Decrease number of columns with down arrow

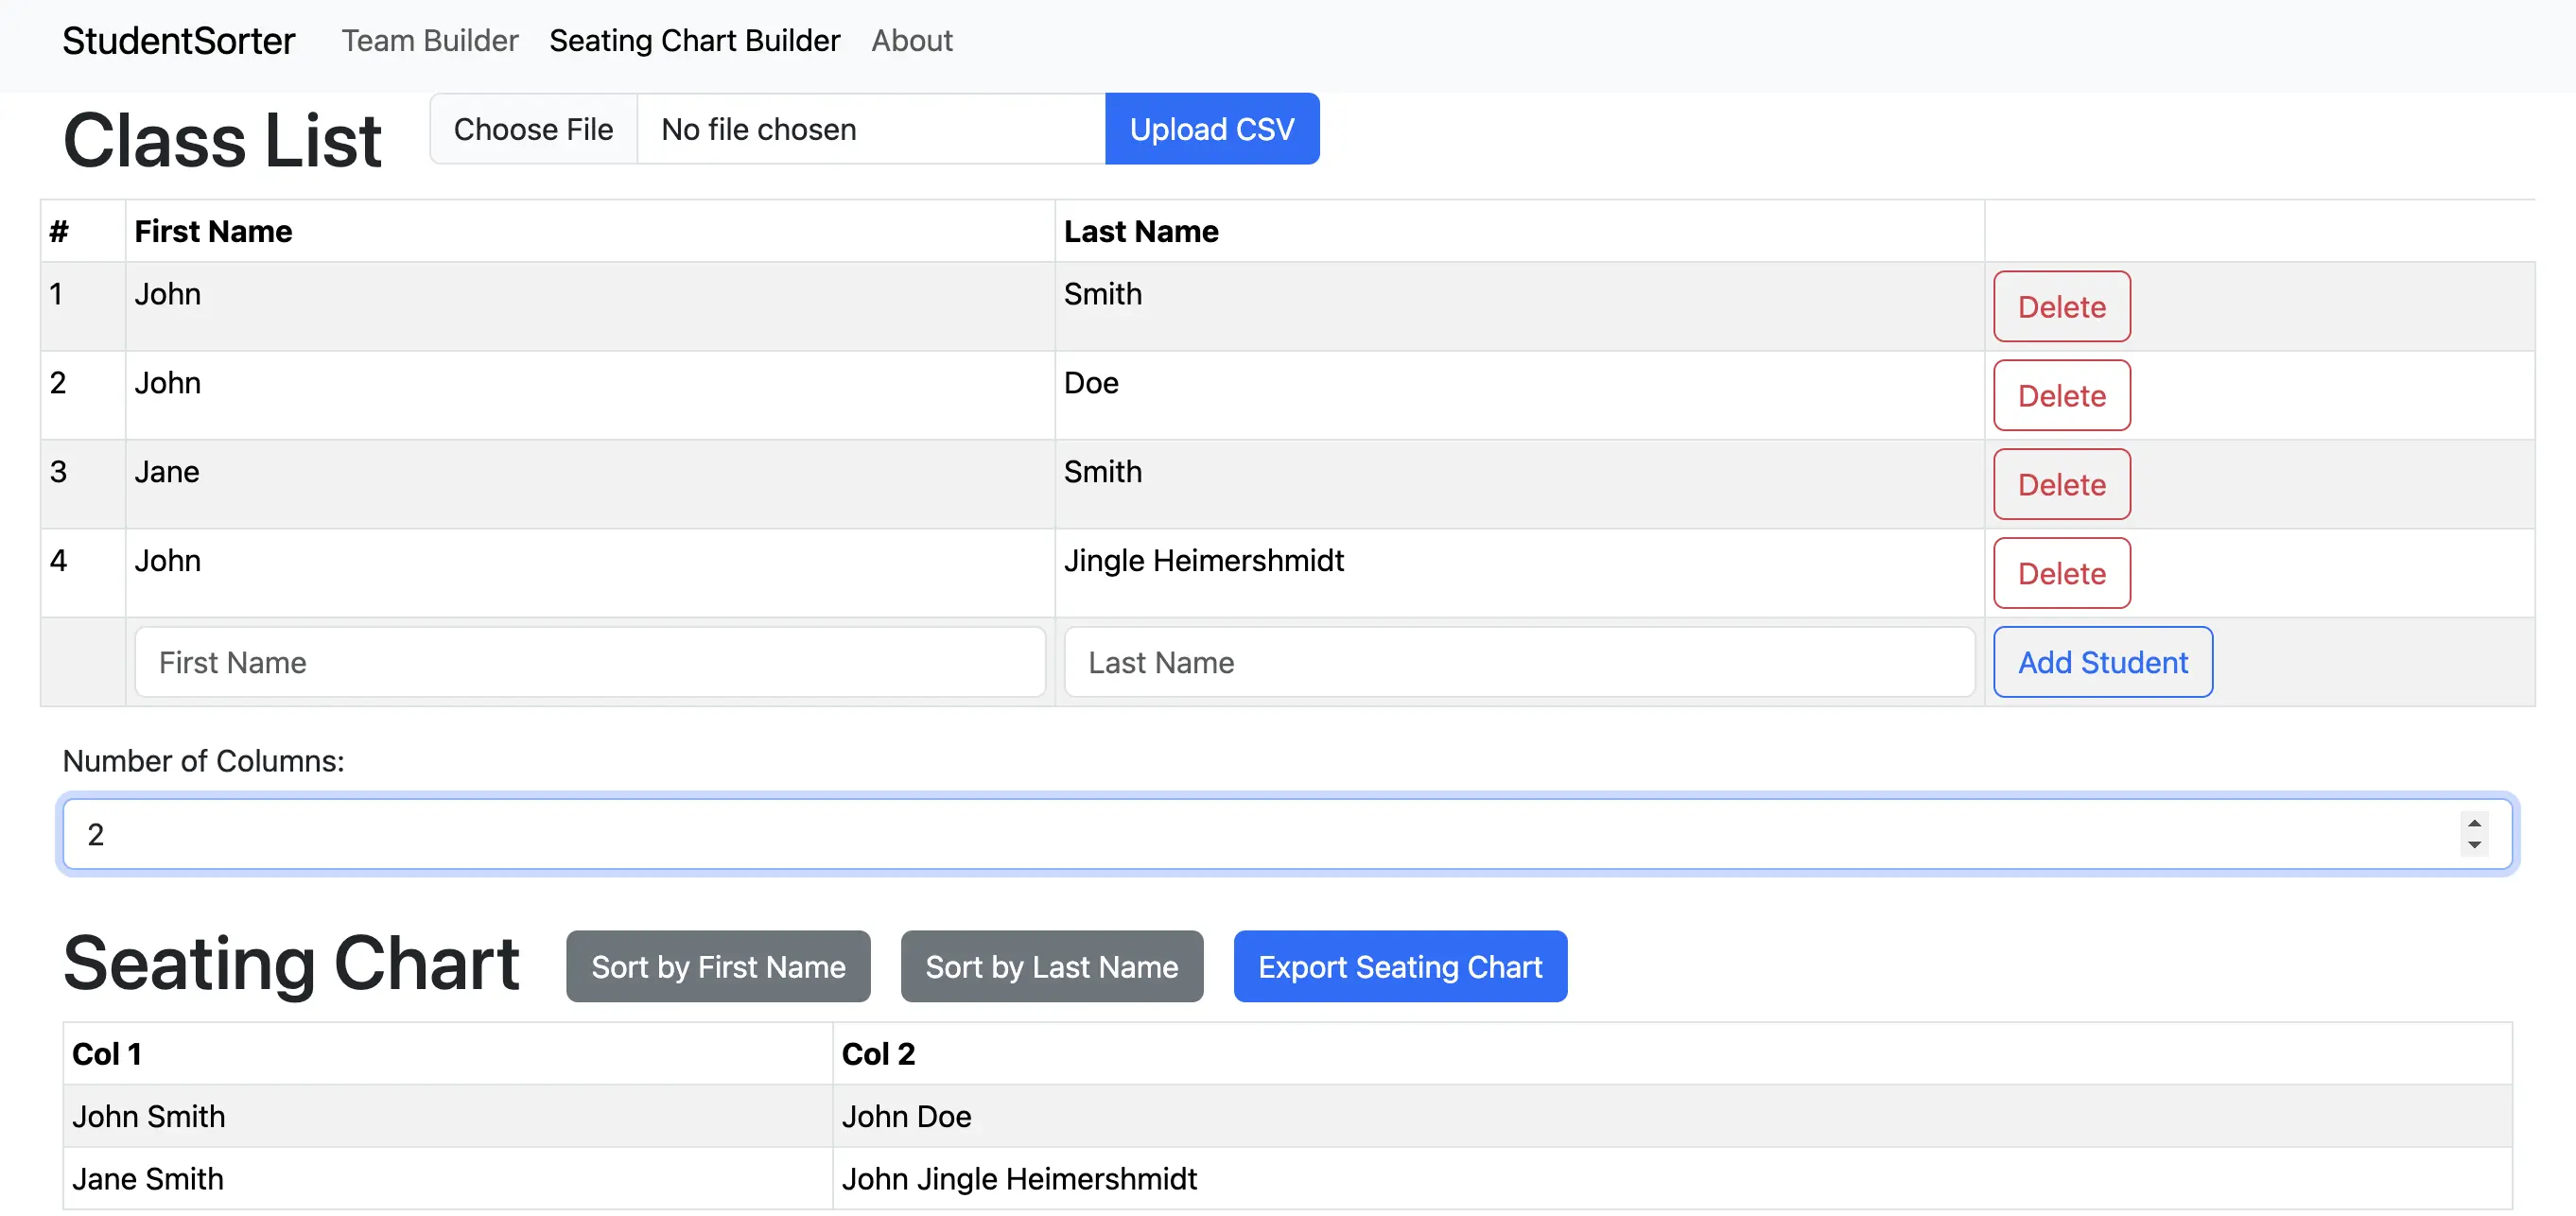click(2473, 845)
